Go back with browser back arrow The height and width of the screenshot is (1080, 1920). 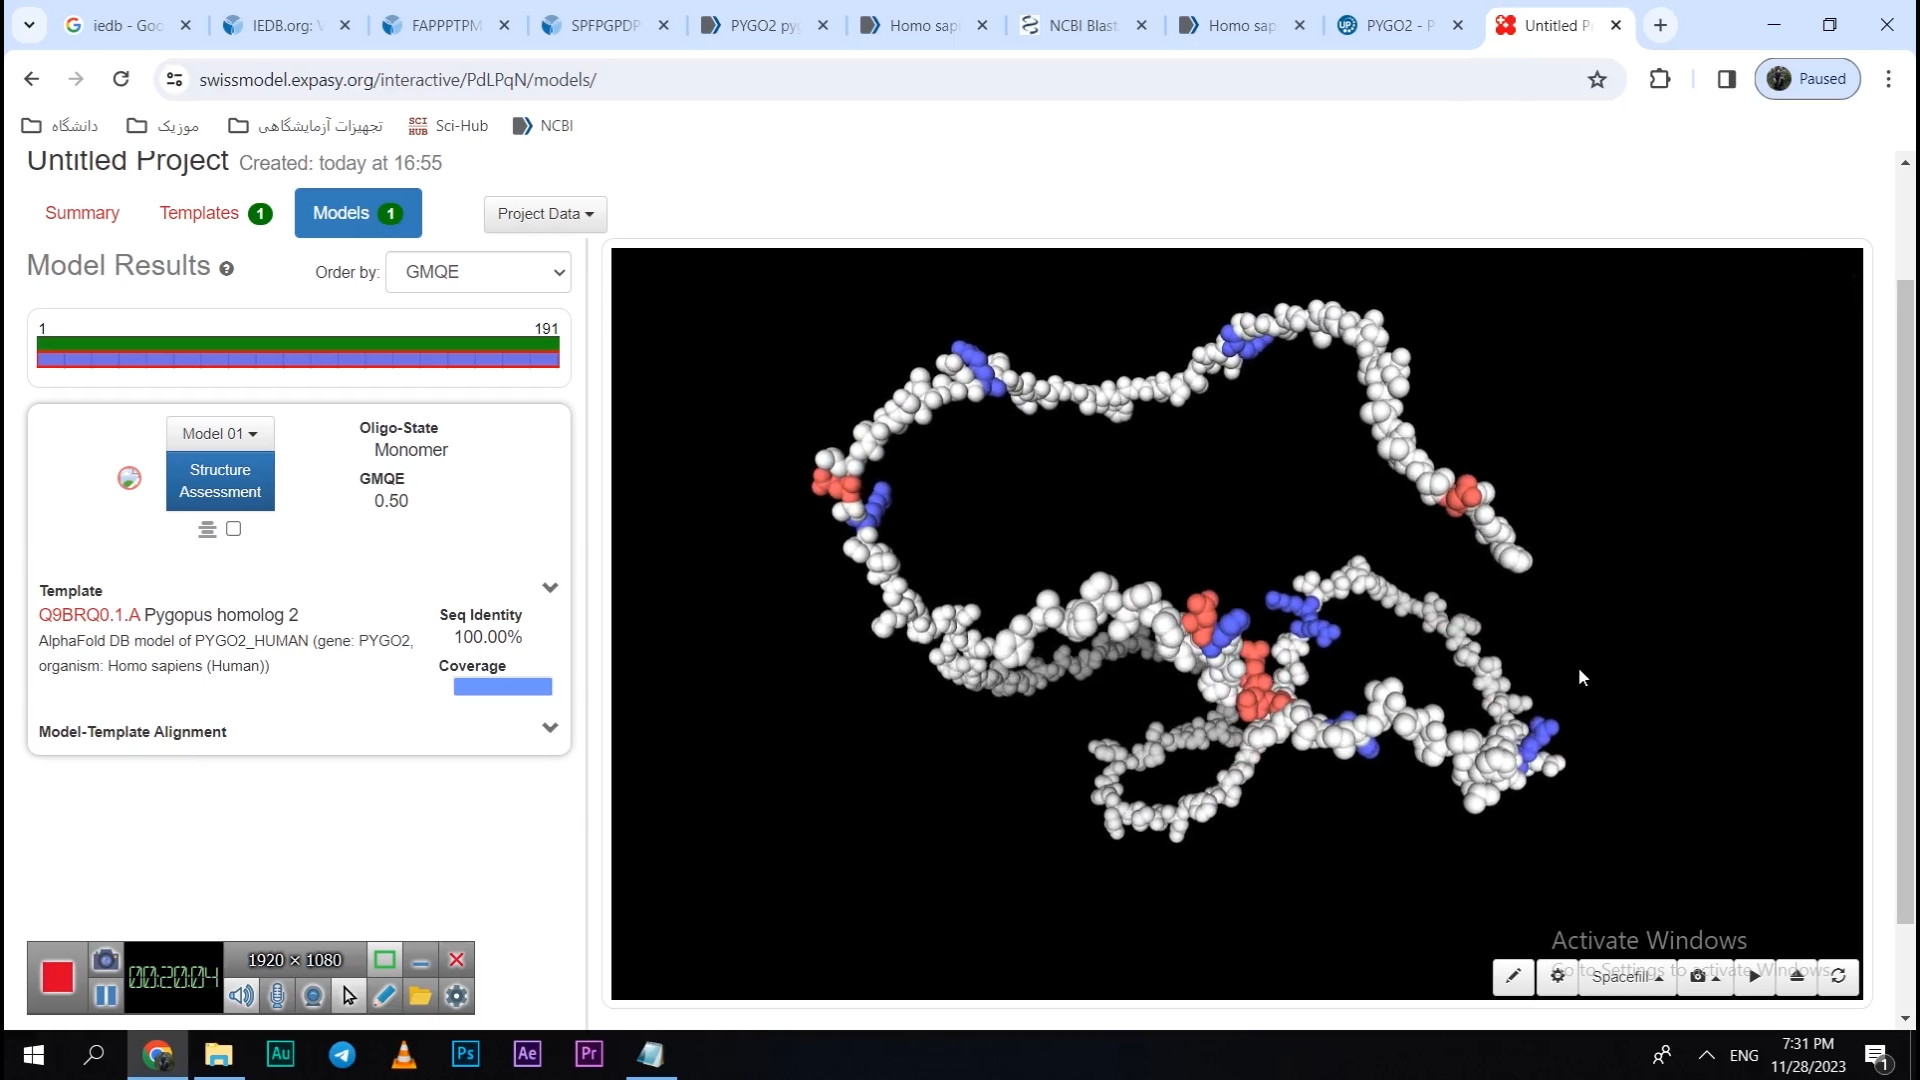pos(32,79)
